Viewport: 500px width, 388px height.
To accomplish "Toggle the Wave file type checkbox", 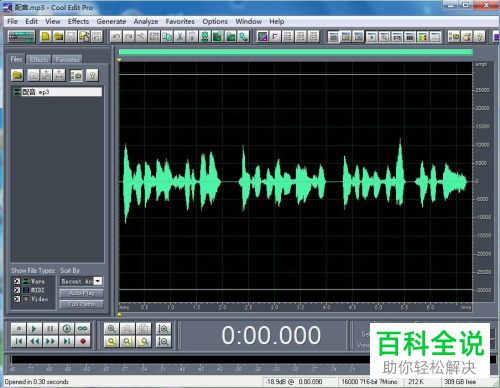I will [x=17, y=281].
